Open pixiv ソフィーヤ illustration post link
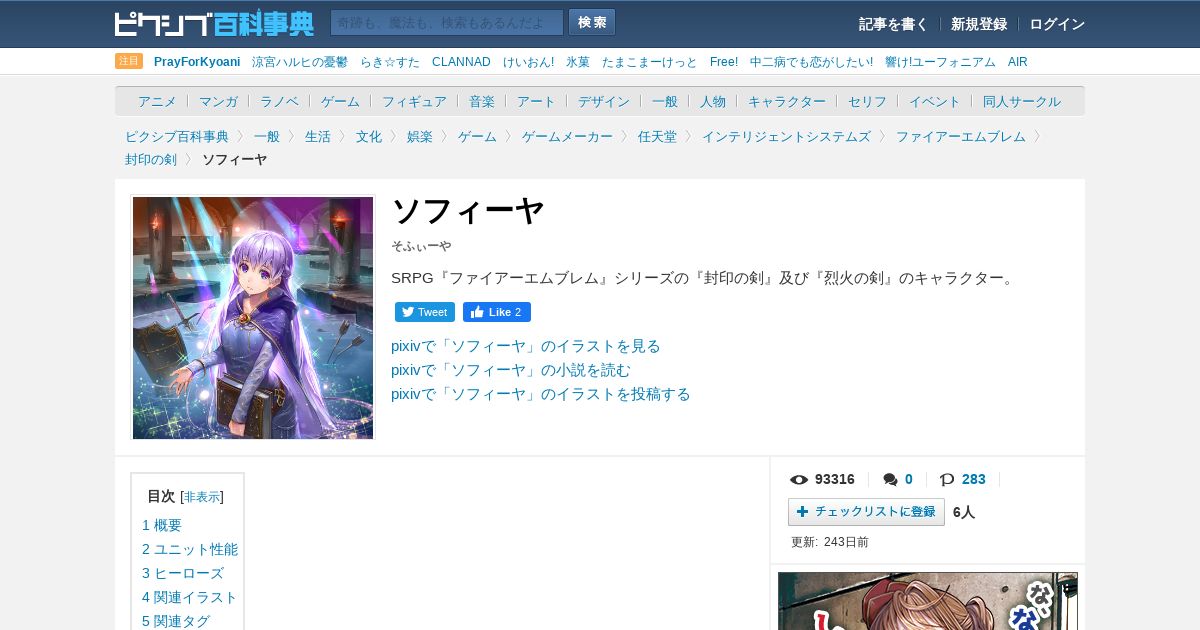This screenshot has width=1200, height=630. [541, 394]
